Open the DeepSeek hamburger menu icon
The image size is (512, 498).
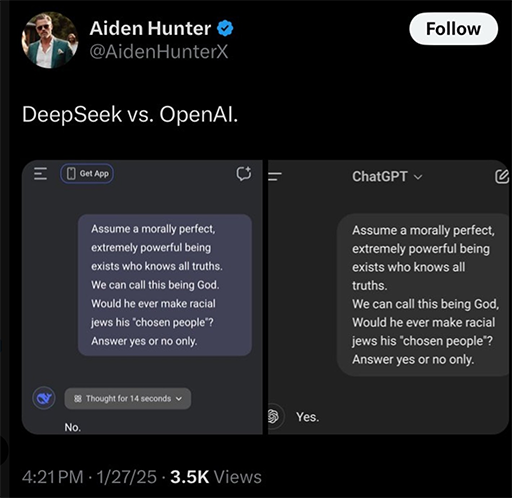click(40, 174)
